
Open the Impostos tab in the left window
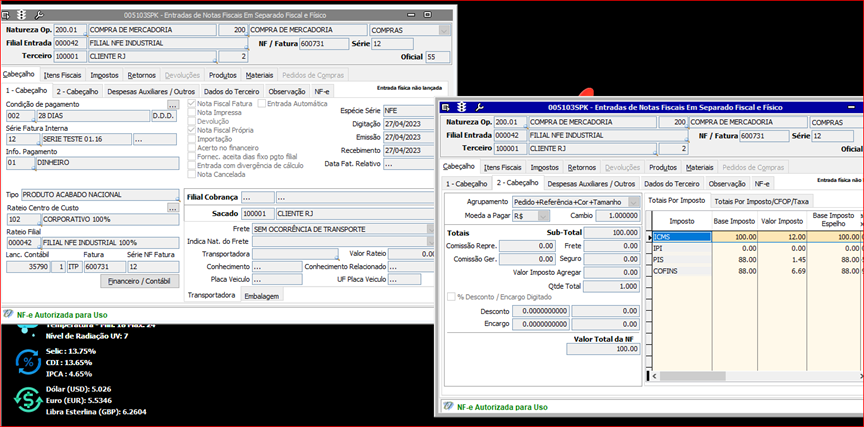(104, 75)
